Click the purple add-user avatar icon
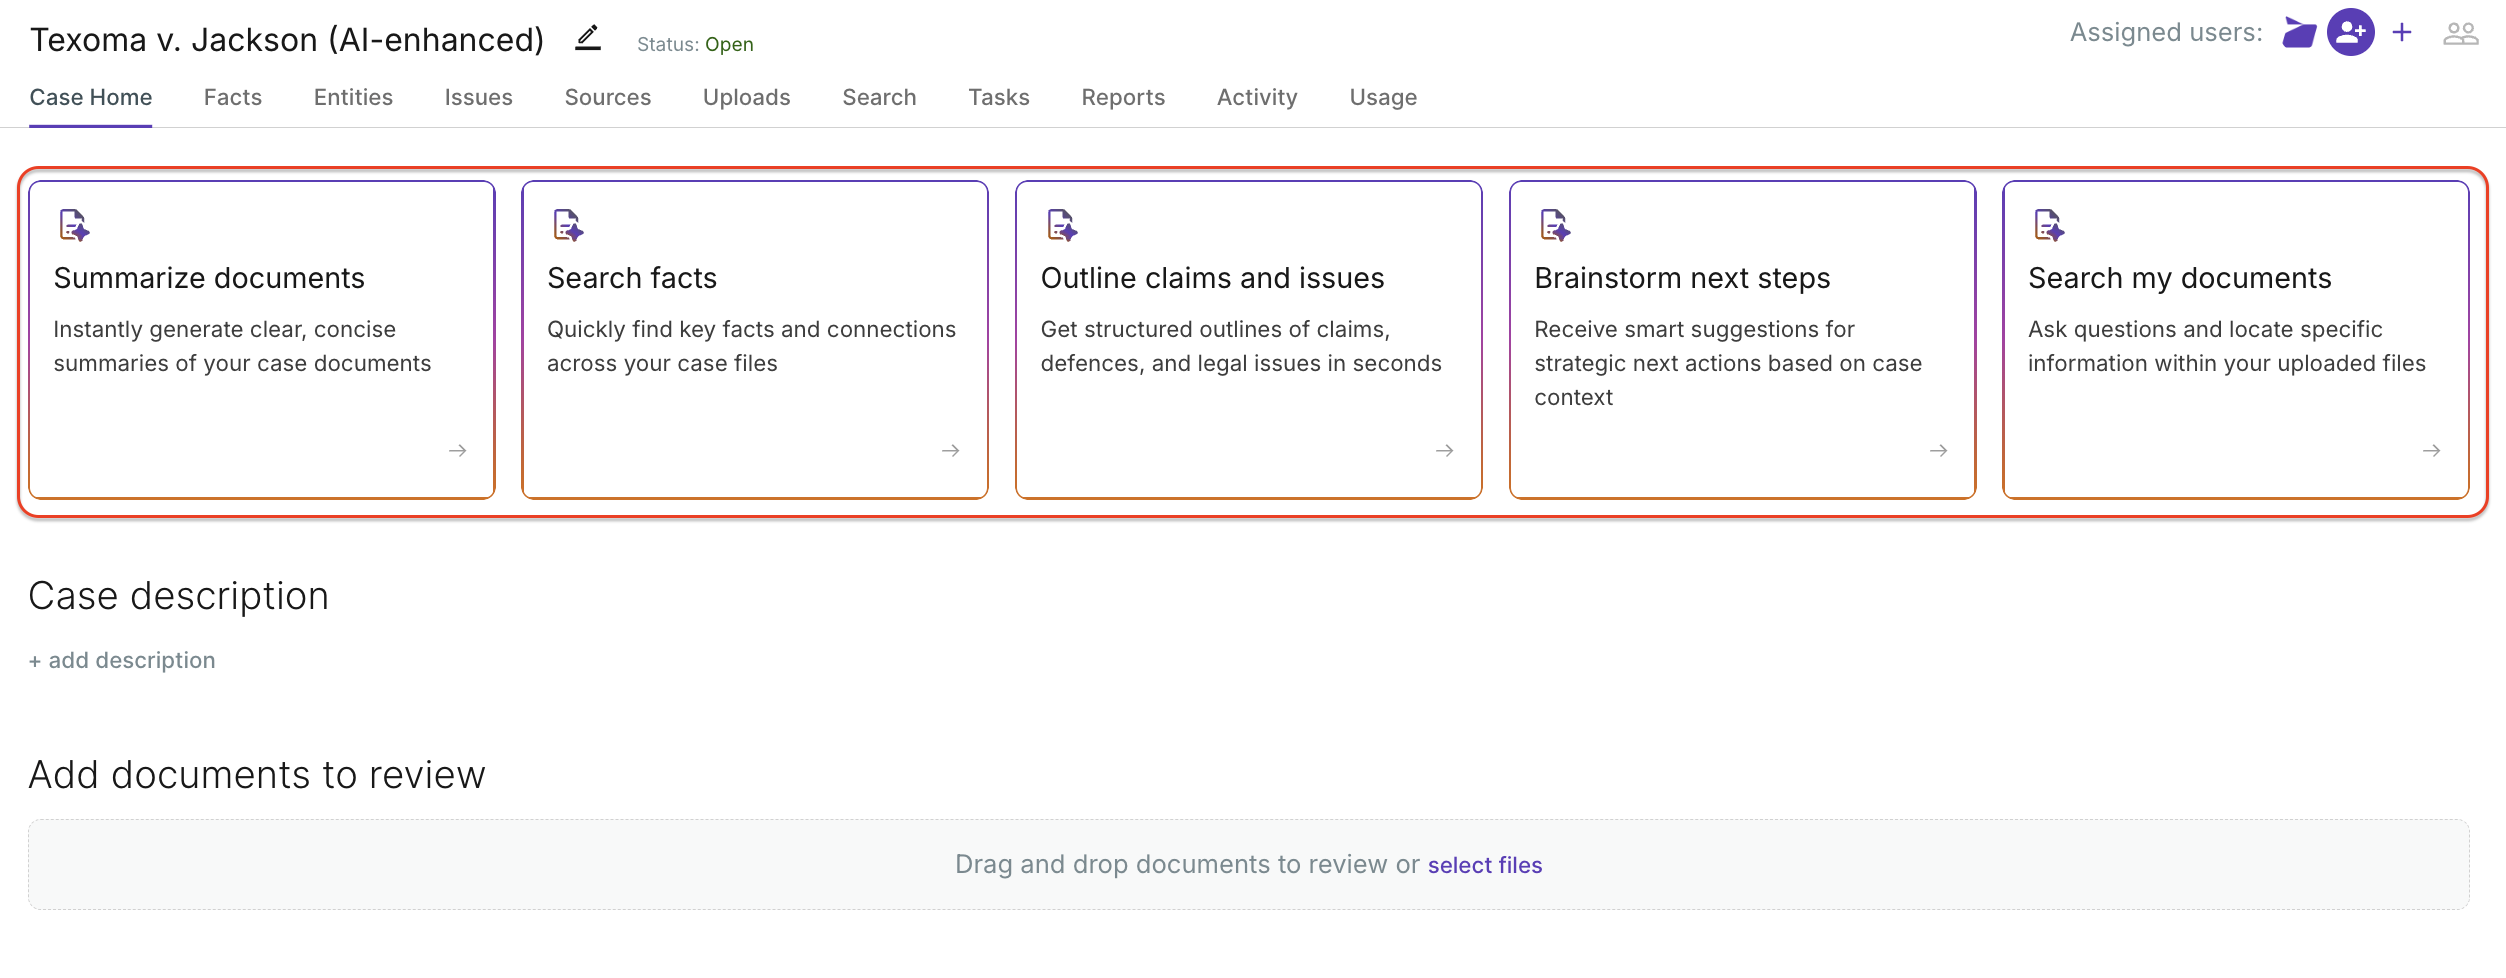This screenshot has width=2506, height=978. 2350,33
